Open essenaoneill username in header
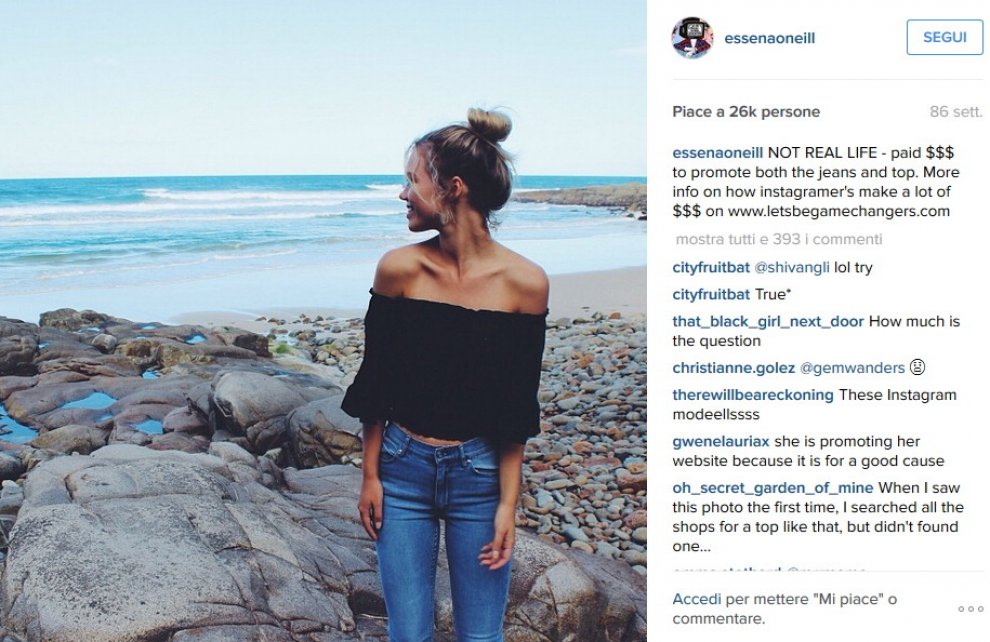 [770, 38]
